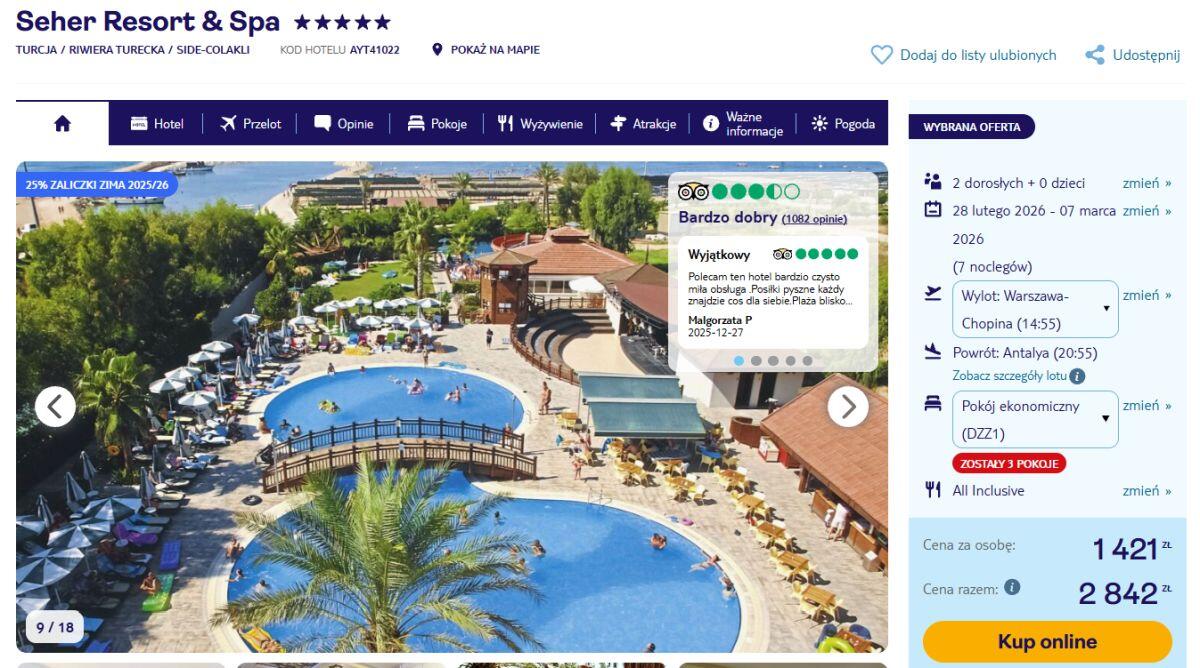
Task: Show previous photo with left arrow
Action: pos(55,406)
